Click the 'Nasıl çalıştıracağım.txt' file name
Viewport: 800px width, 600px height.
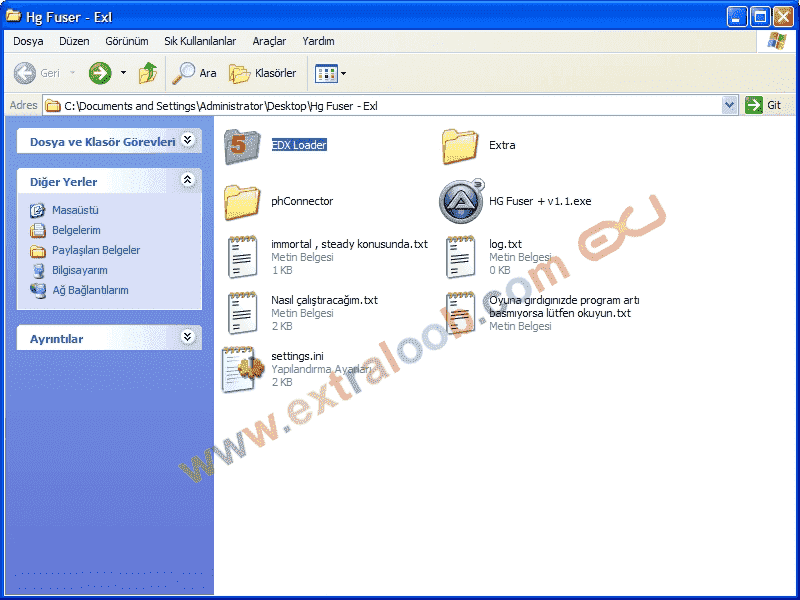(x=324, y=300)
